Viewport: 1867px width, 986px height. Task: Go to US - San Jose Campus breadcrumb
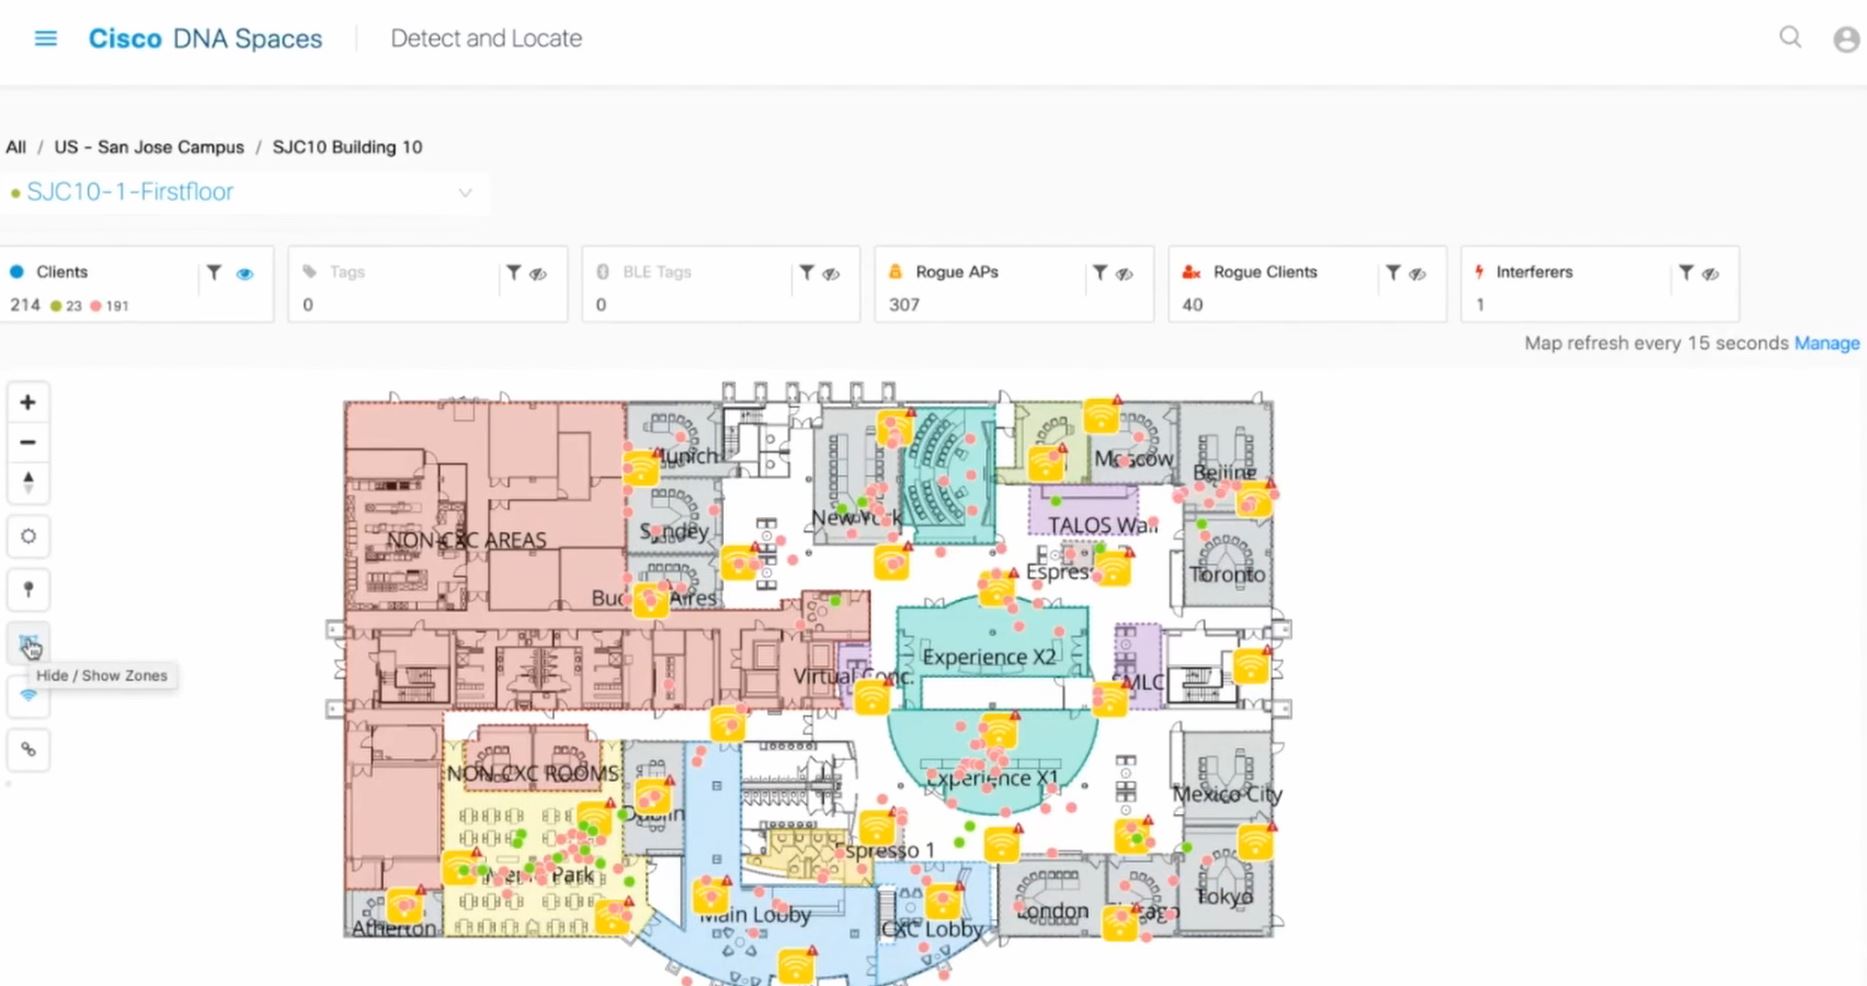click(x=149, y=147)
